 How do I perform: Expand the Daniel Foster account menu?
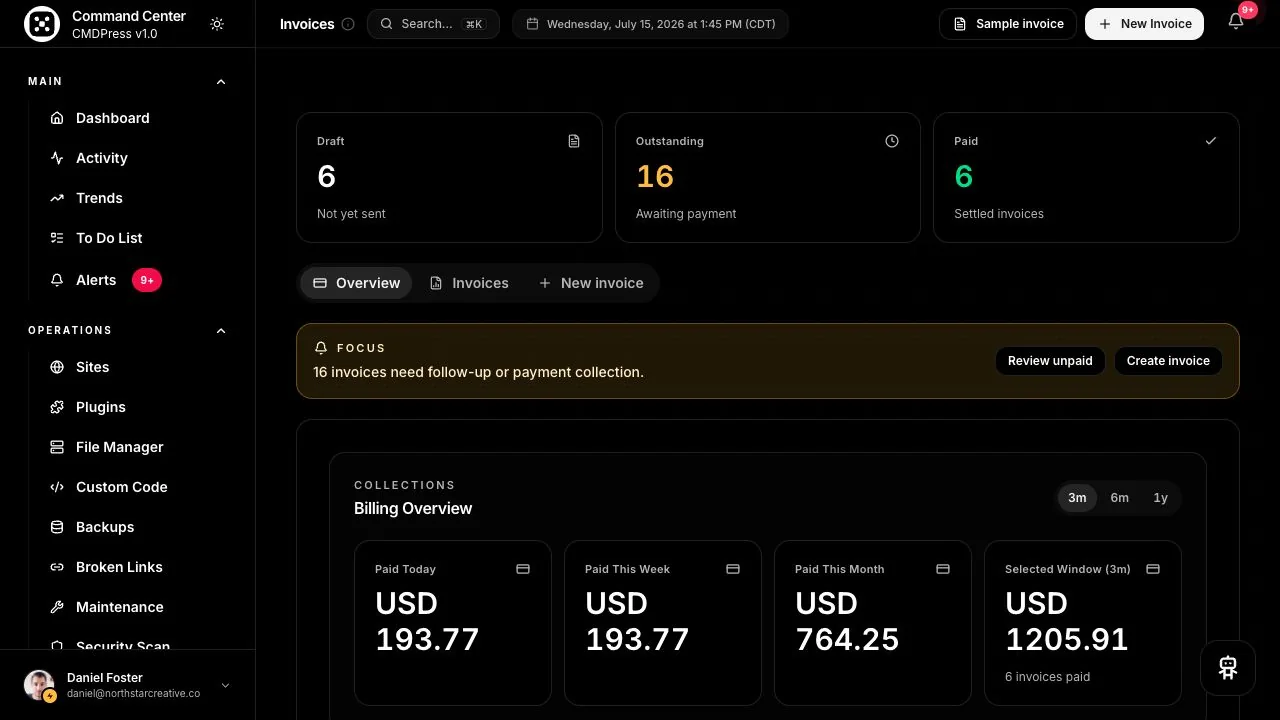(x=225, y=685)
